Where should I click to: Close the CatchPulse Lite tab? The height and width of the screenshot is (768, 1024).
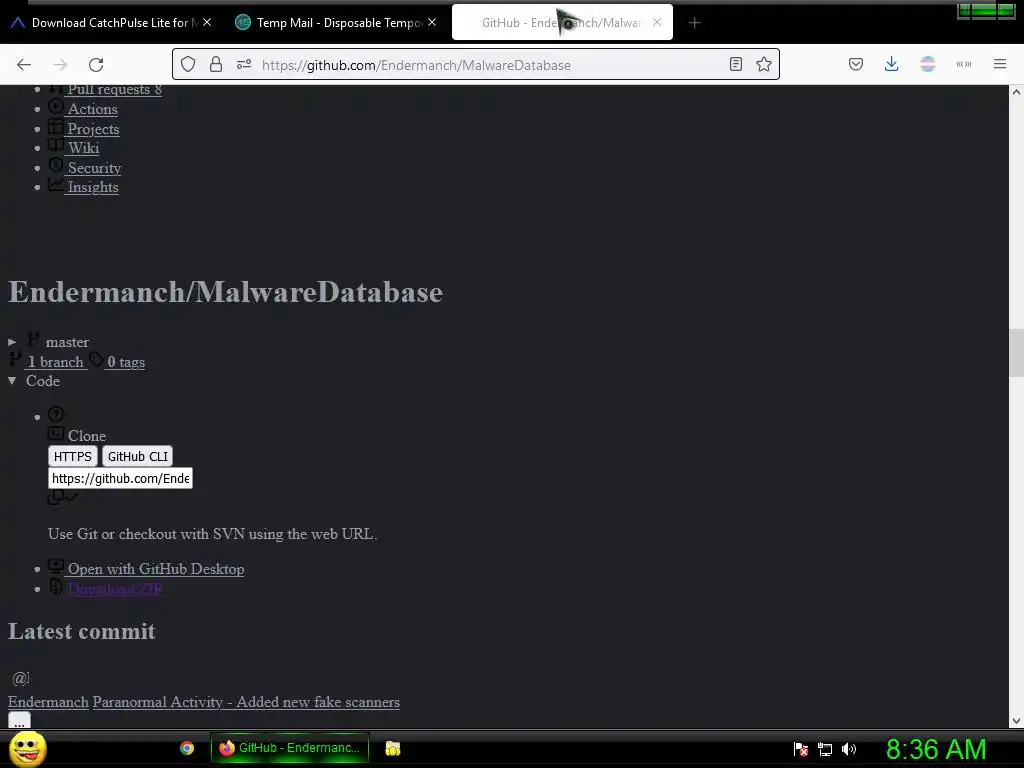click(x=207, y=22)
